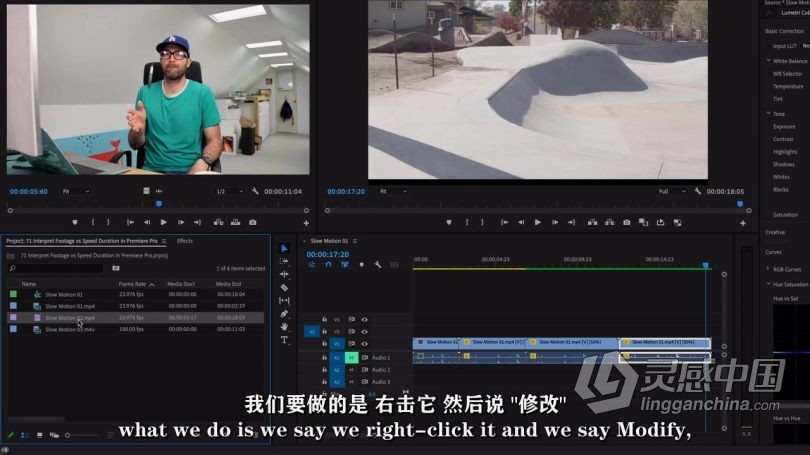
Task: Select the Track Select Forward tool
Action: pyautogui.click(x=284, y=261)
